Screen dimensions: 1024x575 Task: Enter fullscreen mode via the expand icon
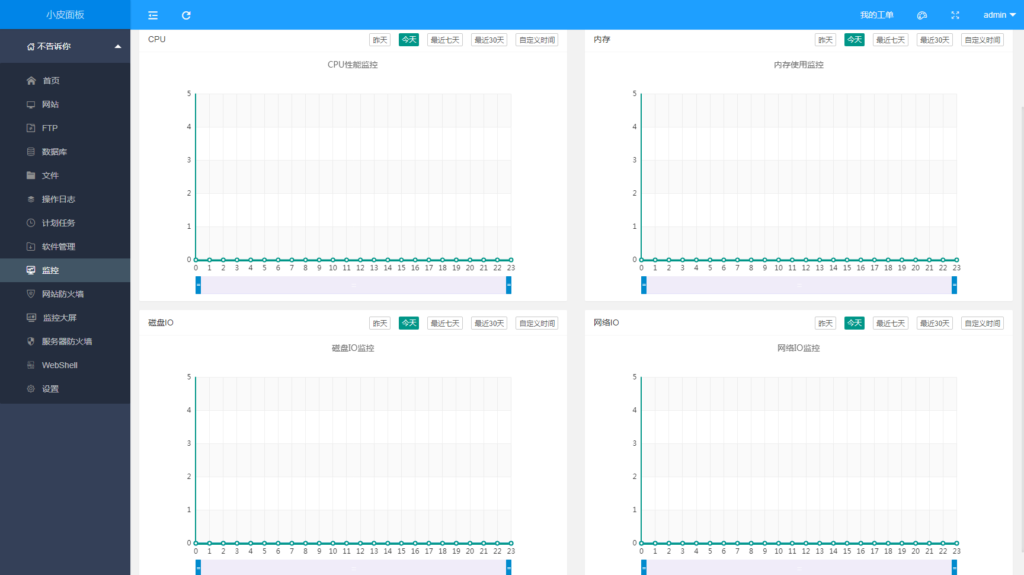tap(955, 15)
